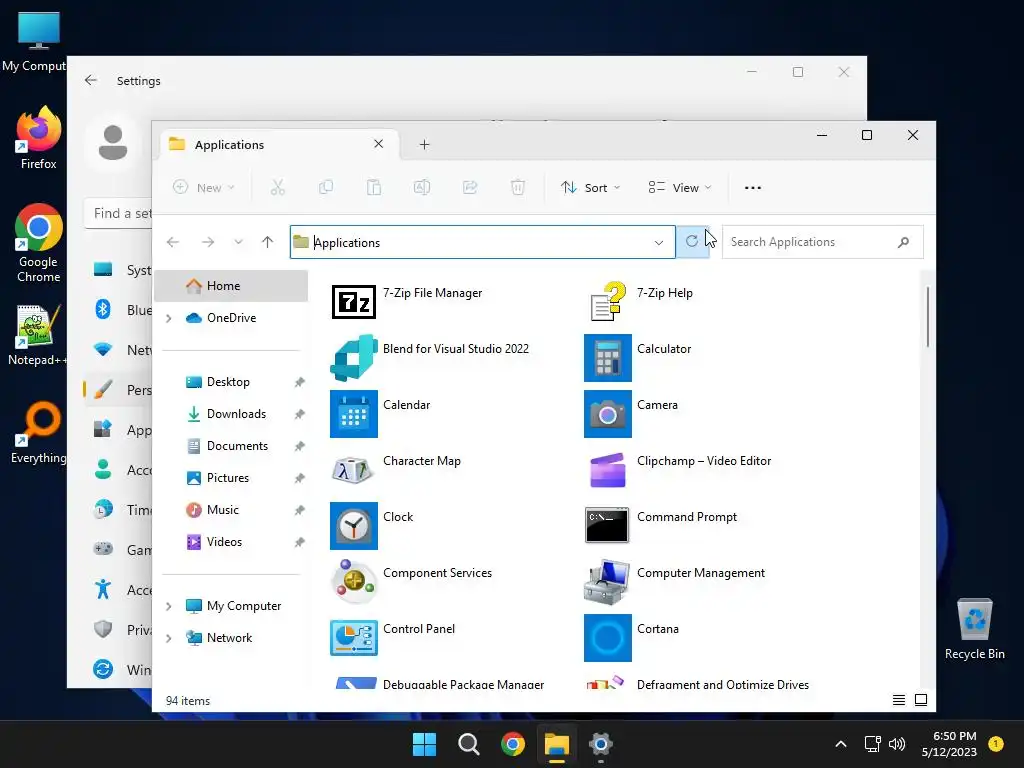Open Firefox desktop shortcut
This screenshot has width=1024, height=768.
click(39, 137)
